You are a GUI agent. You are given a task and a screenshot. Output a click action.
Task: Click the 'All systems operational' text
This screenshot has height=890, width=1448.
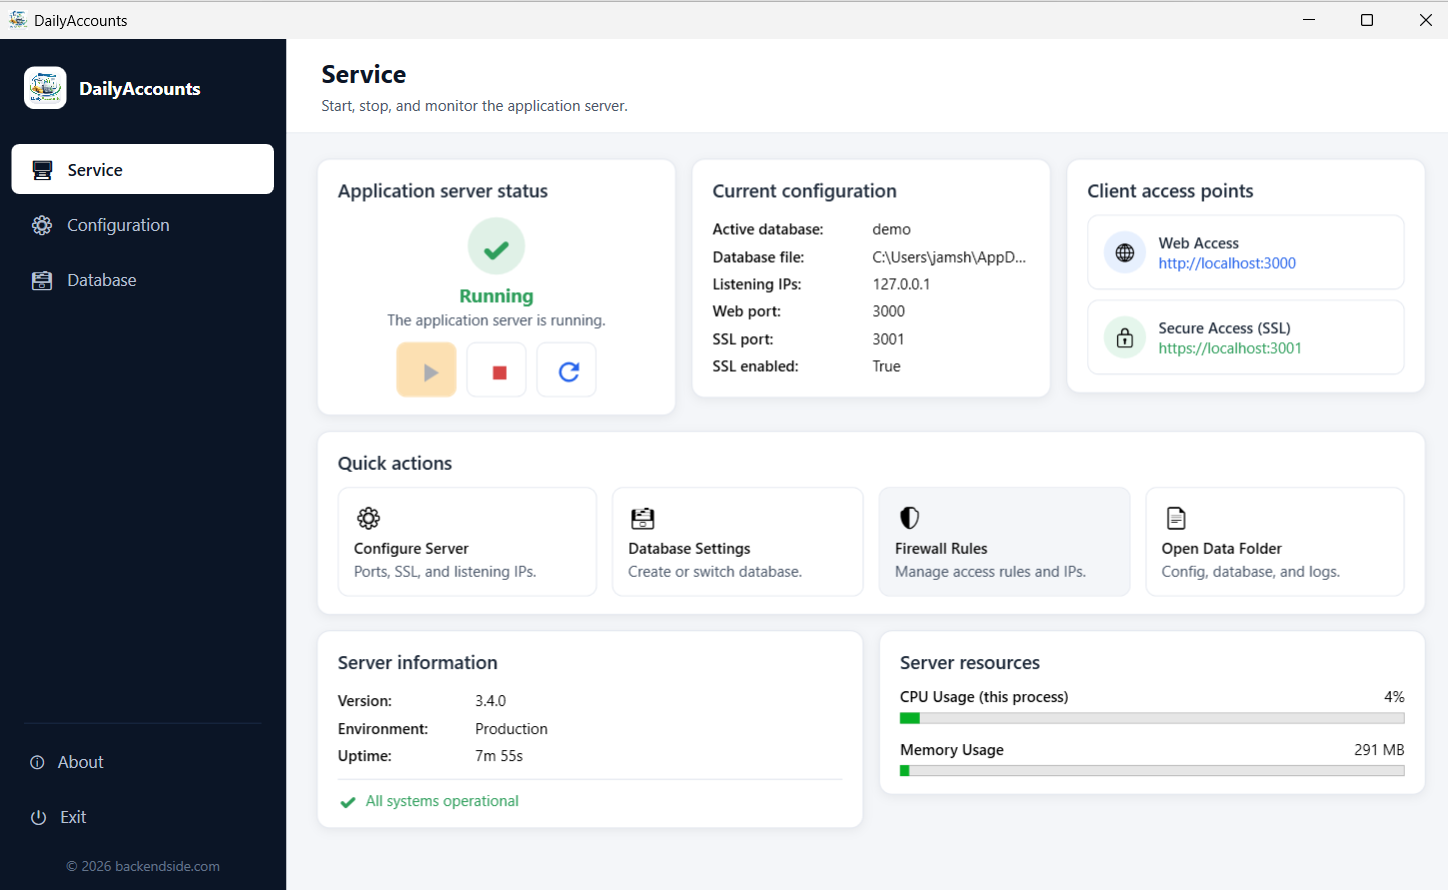(x=442, y=801)
